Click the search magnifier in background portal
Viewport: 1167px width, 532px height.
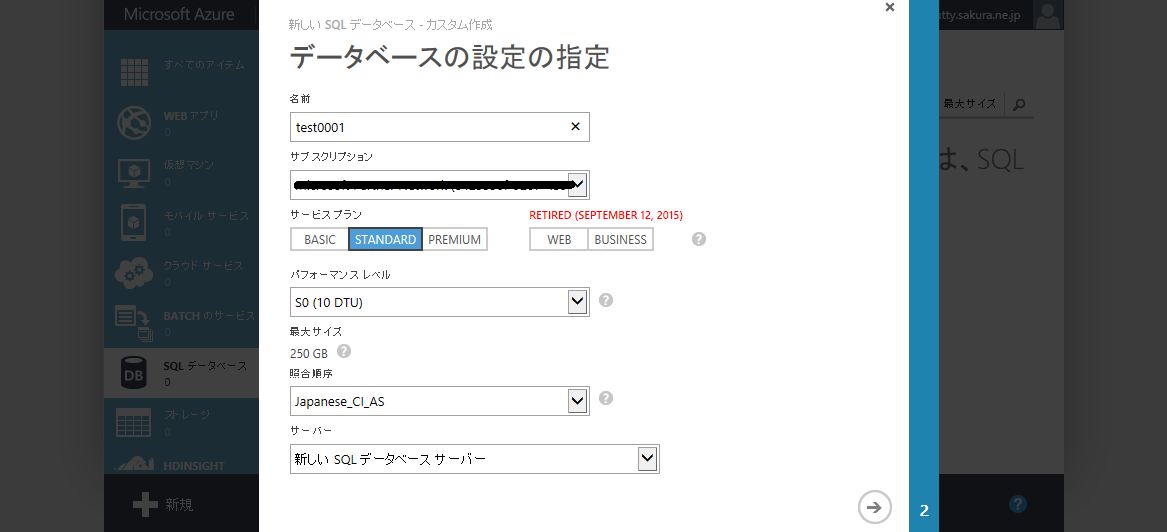point(1019,104)
